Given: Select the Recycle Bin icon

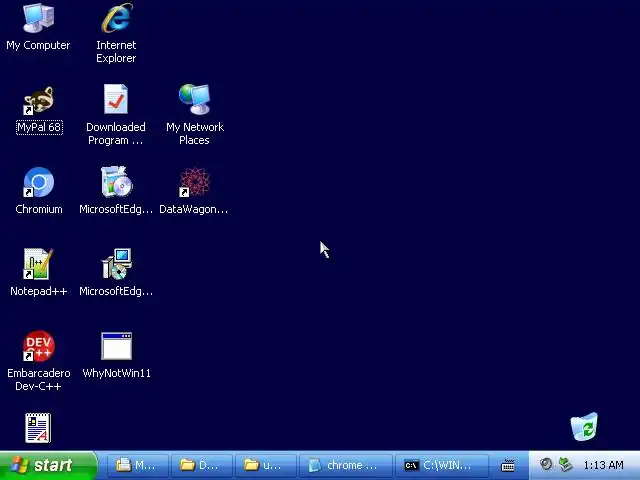Looking at the screenshot, I should click(584, 427).
